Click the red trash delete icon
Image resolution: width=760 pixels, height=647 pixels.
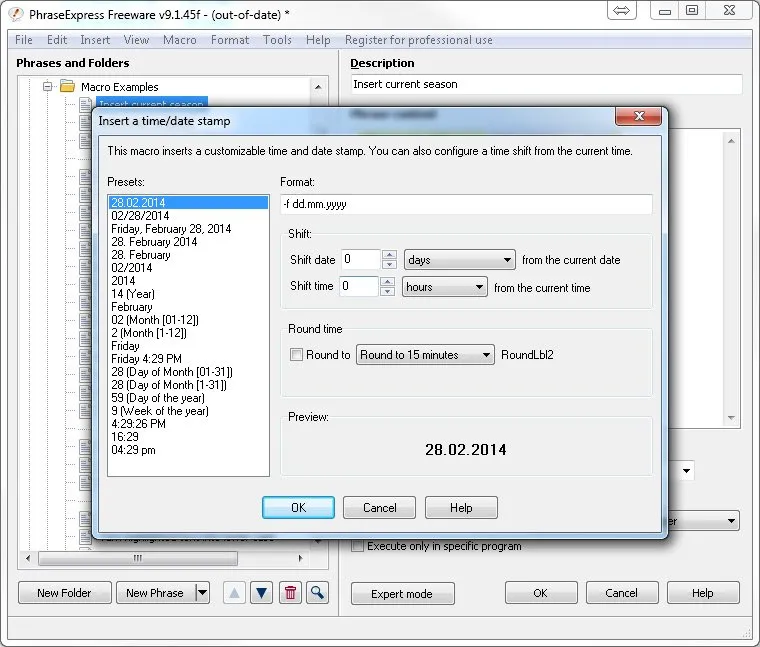click(290, 593)
